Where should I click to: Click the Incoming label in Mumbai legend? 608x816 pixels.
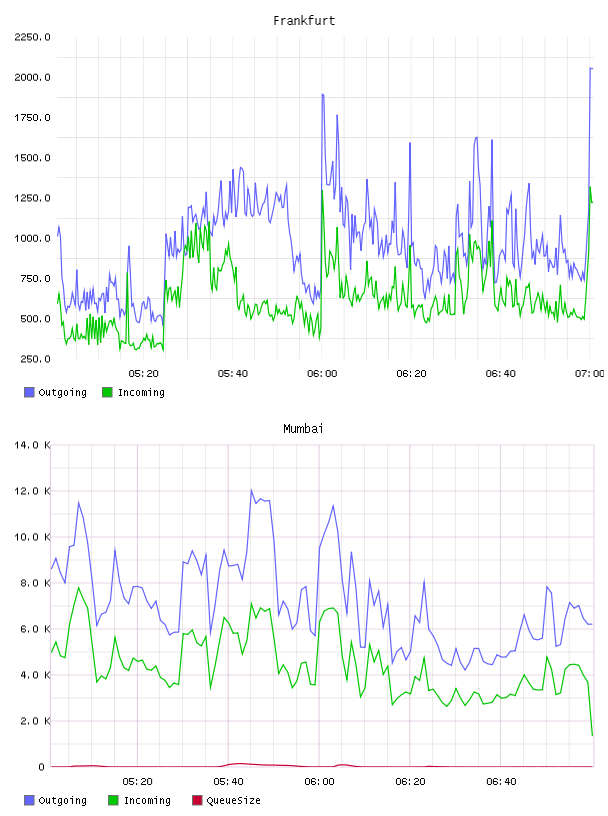click(x=147, y=801)
